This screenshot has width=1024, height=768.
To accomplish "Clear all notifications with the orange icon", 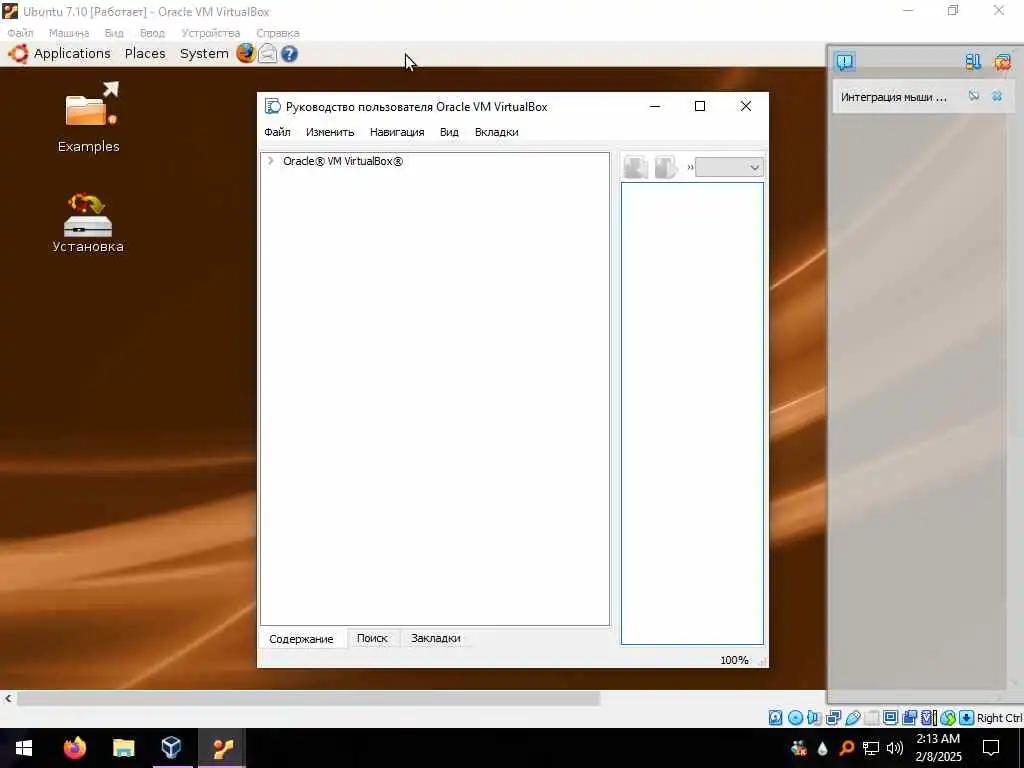I will click(x=1002, y=62).
